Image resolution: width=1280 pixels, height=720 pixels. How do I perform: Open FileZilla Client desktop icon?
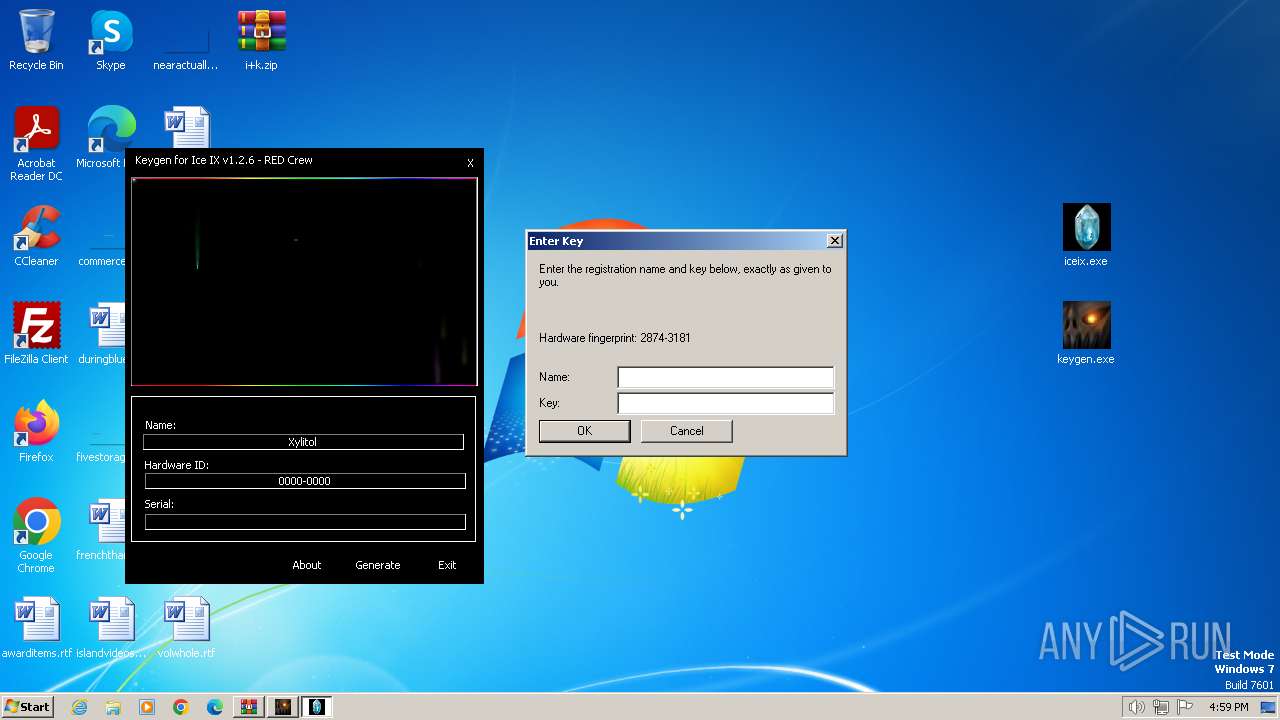pos(36,334)
